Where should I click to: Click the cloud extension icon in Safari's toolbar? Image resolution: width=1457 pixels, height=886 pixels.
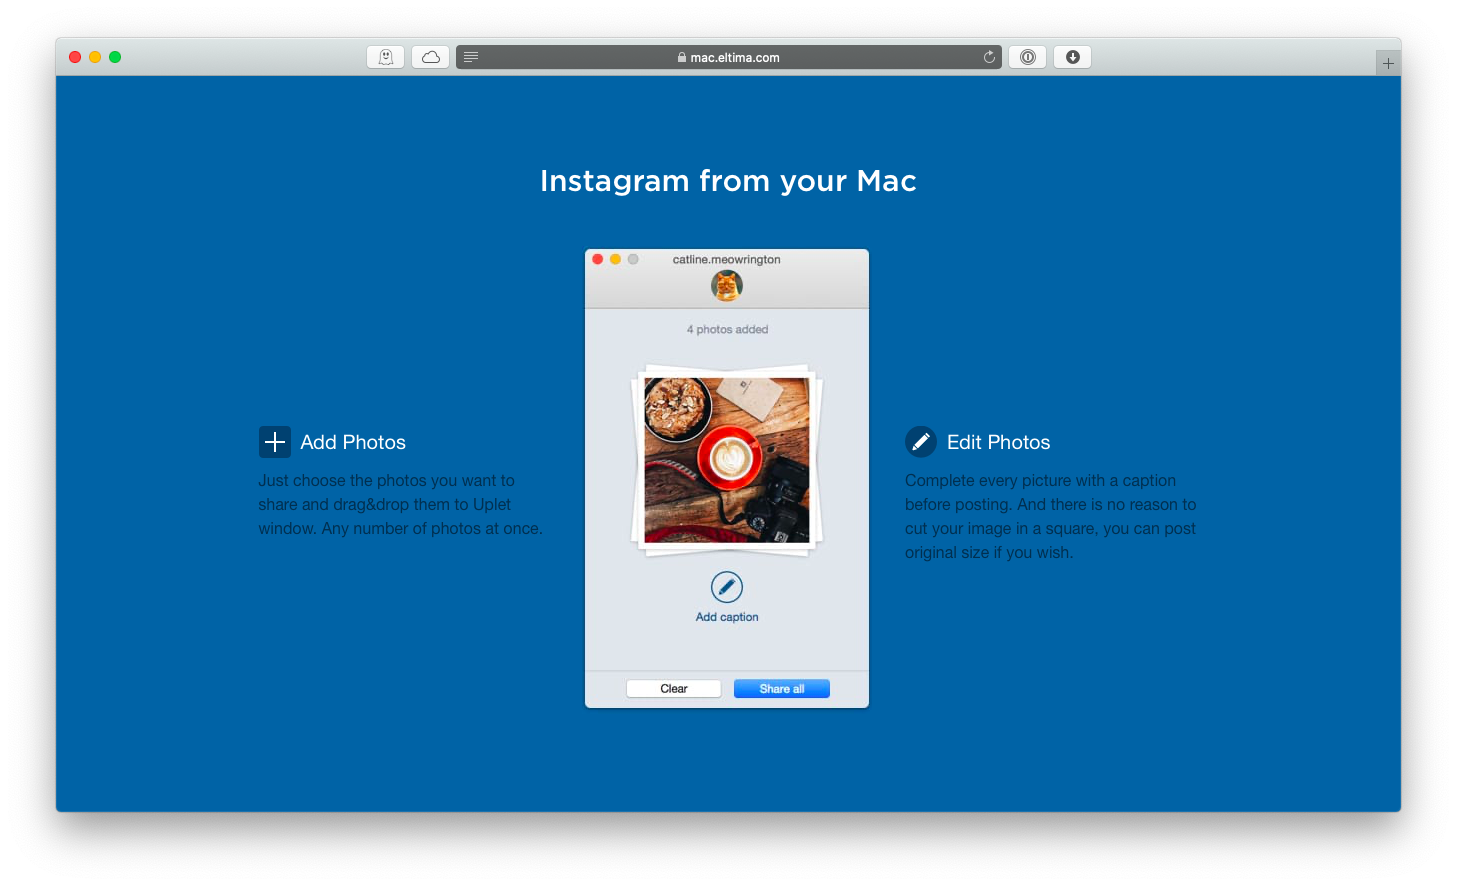tap(430, 57)
